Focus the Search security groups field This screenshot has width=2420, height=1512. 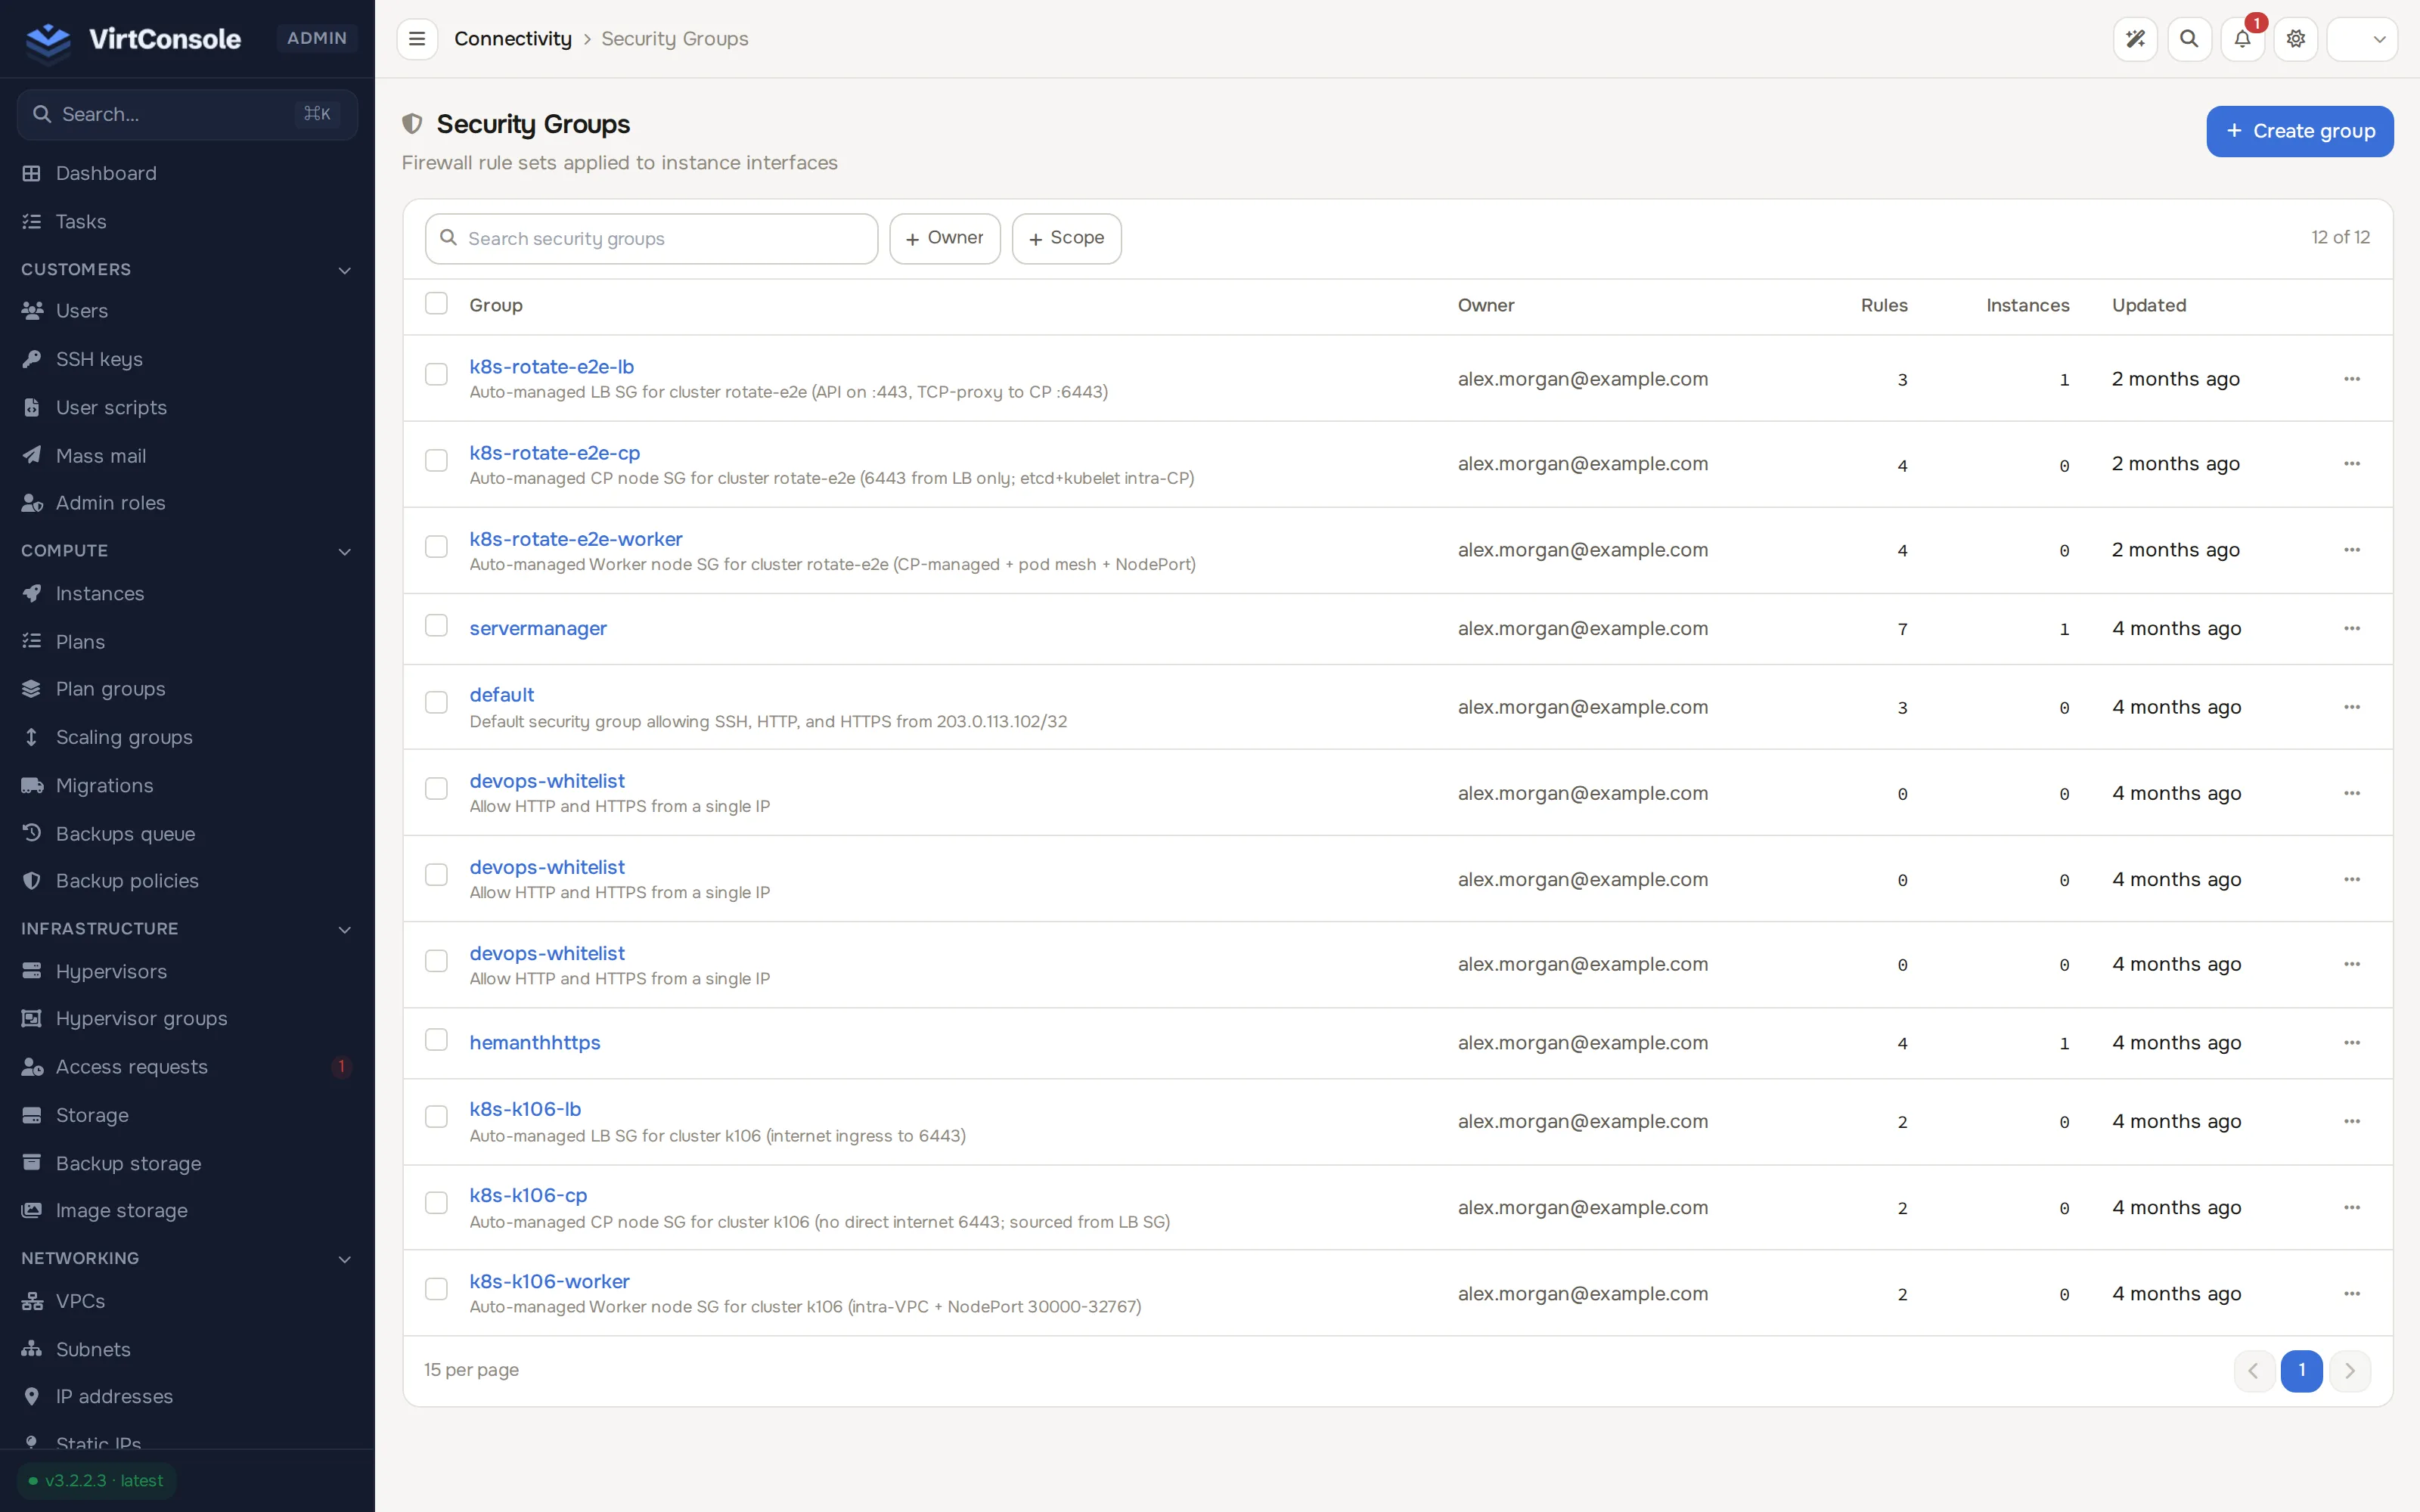(652, 239)
